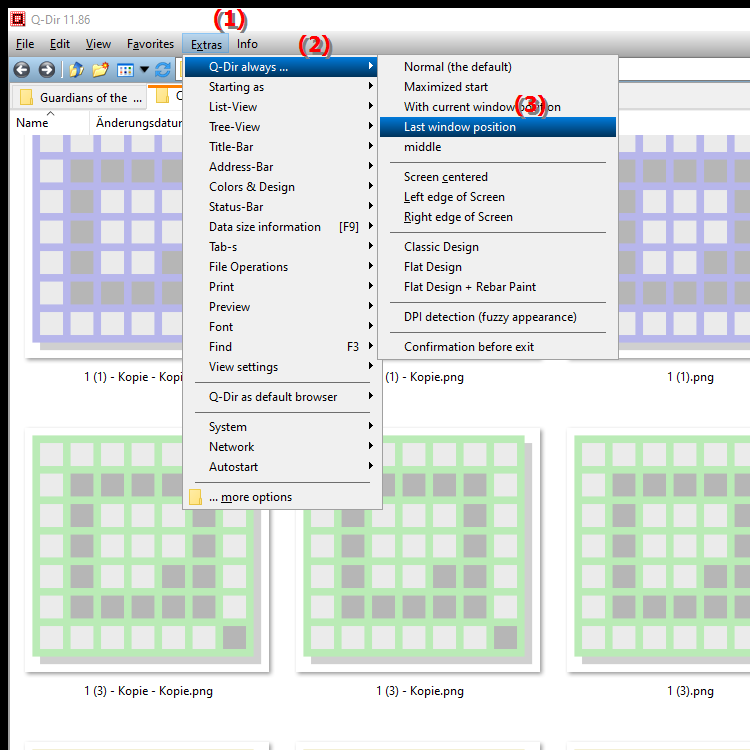Viewport: 750px width, 750px height.
Task: Sort by the Name column header
Action: 50,123
